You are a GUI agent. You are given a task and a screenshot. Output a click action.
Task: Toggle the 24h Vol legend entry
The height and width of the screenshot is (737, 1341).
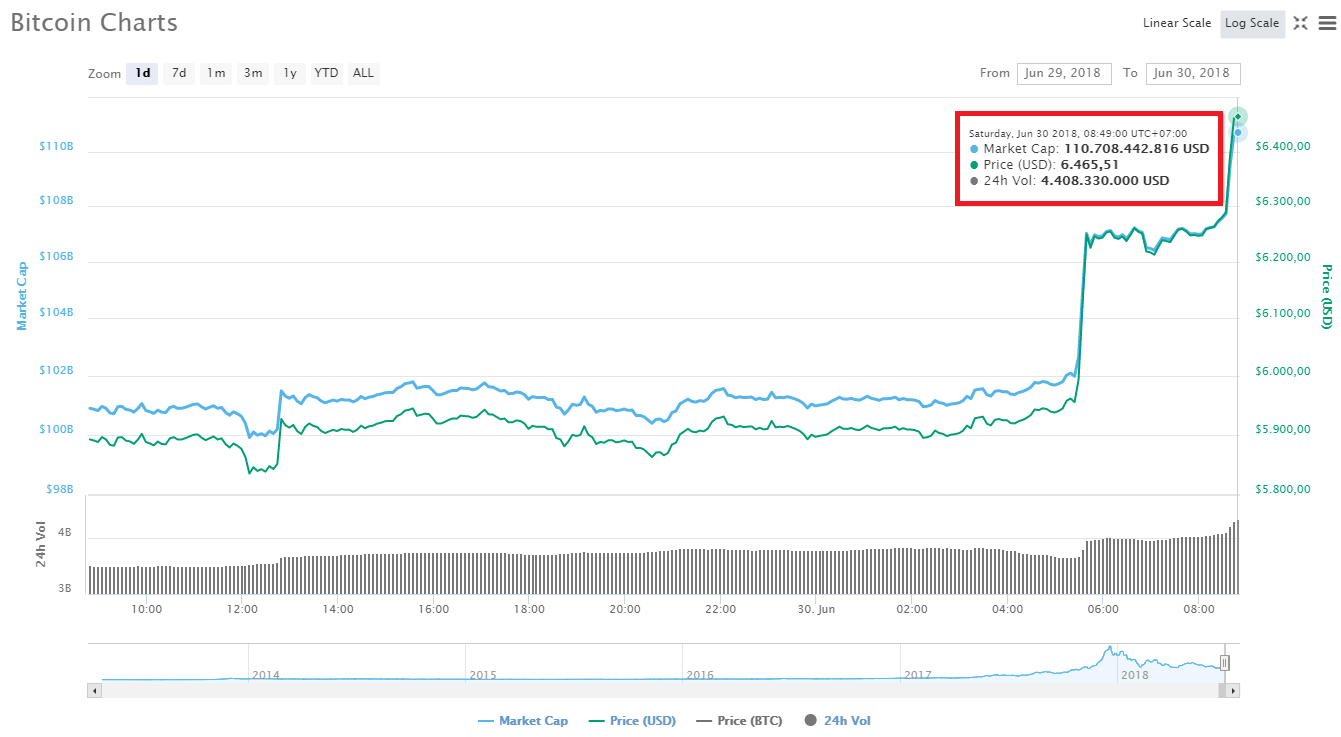click(837, 720)
